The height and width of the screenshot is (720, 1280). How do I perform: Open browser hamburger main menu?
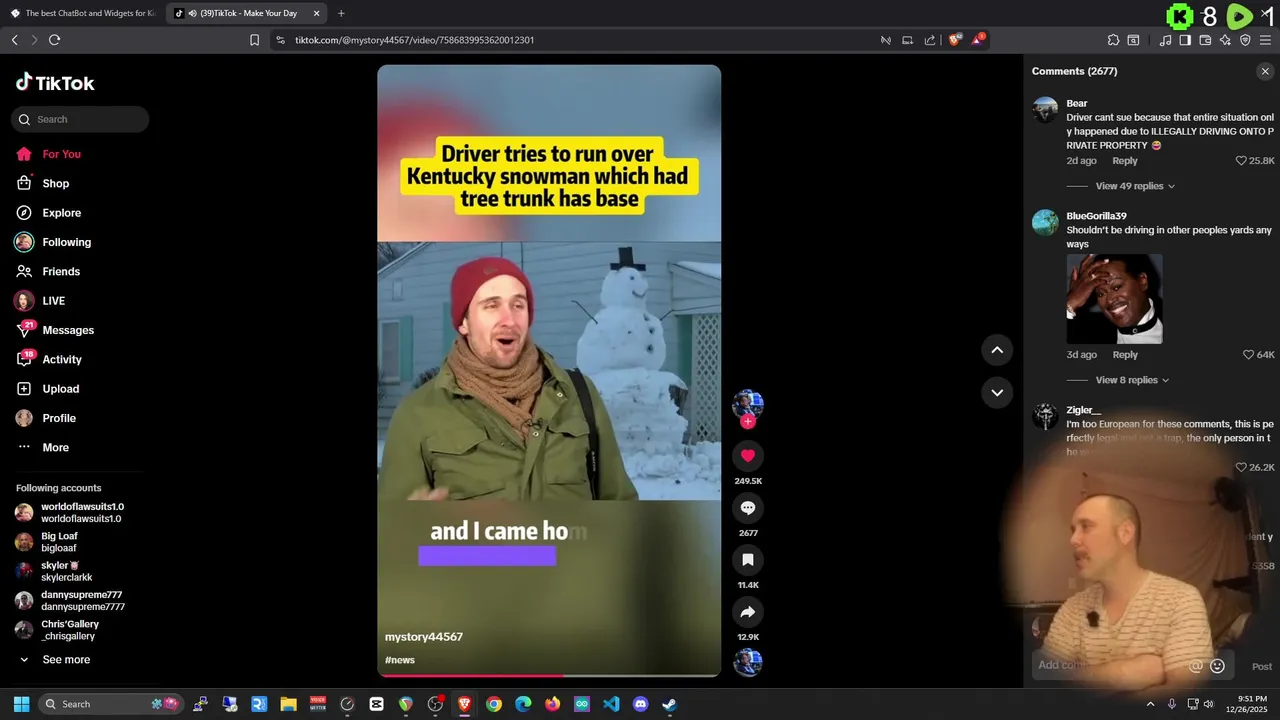click(x=1265, y=40)
